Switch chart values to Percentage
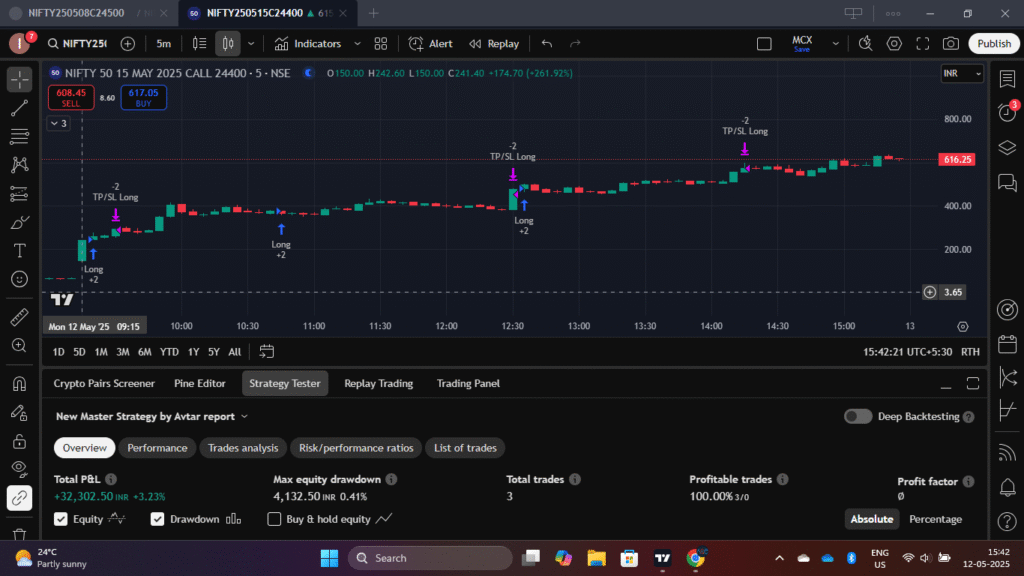The width and height of the screenshot is (1024, 576). (935, 519)
